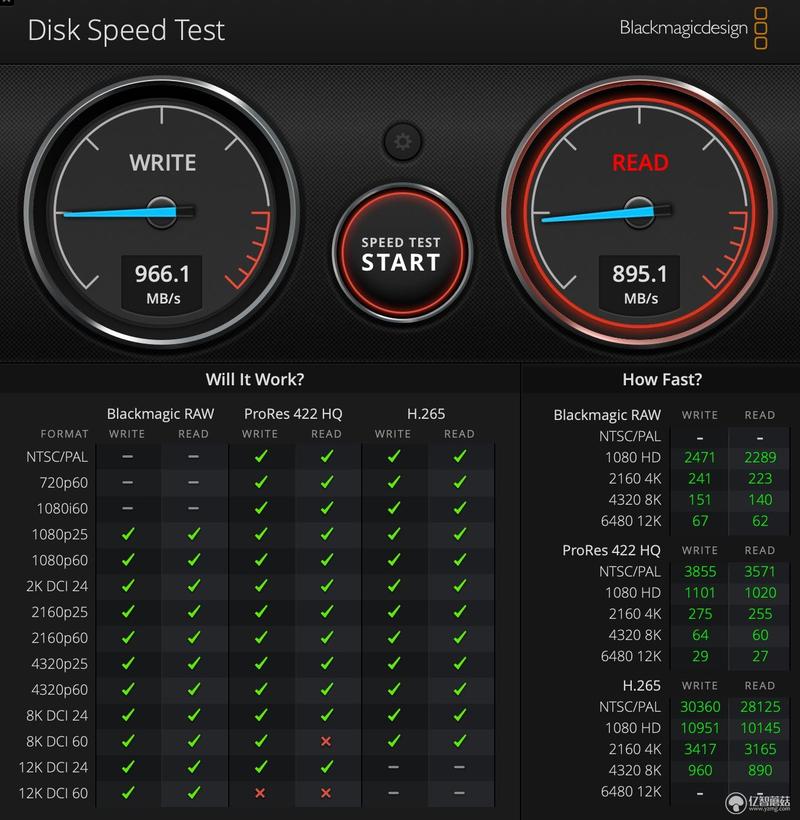Click the 12K DCI 60 format row label
This screenshot has width=800, height=820.
pyautogui.click(x=53, y=793)
